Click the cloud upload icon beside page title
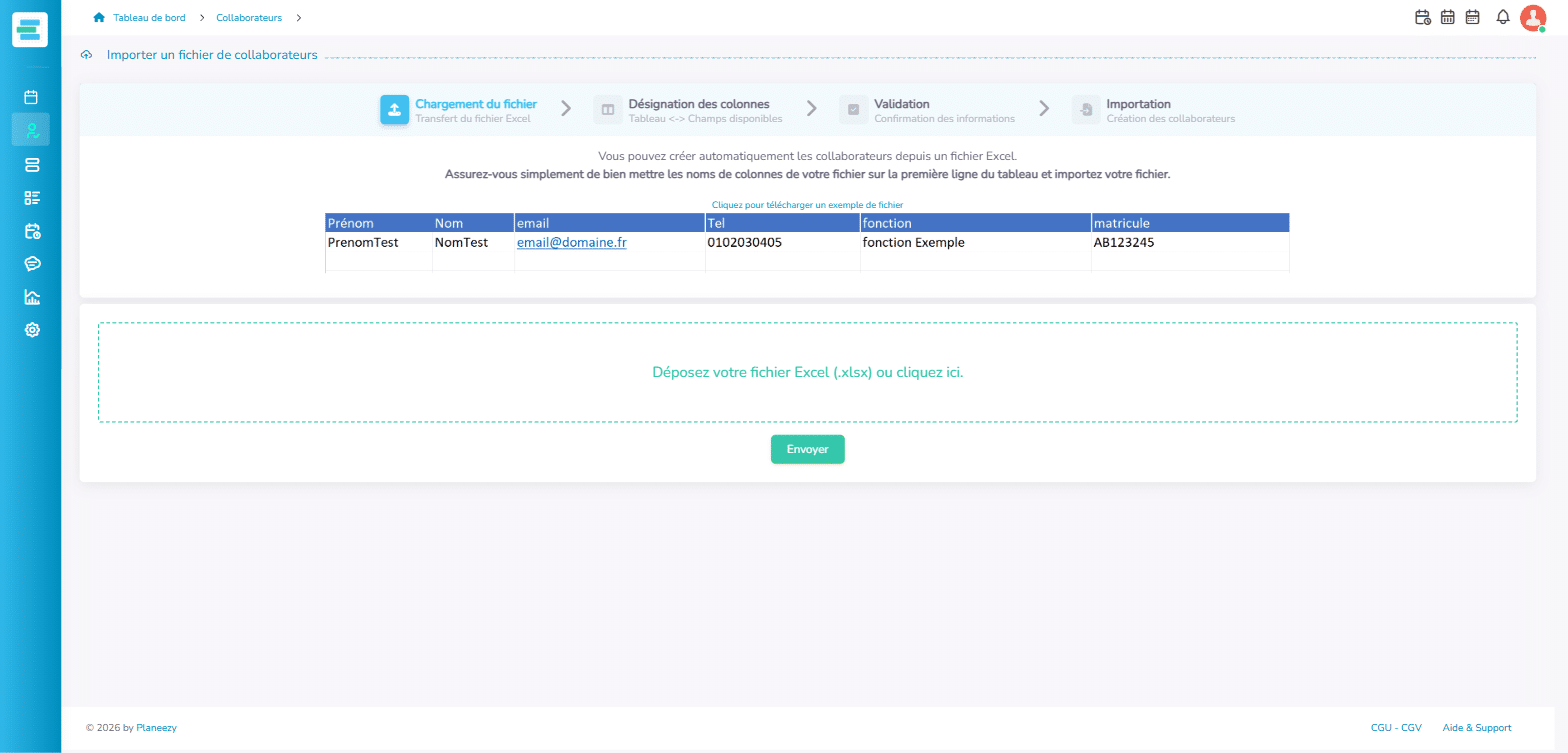 coord(87,55)
